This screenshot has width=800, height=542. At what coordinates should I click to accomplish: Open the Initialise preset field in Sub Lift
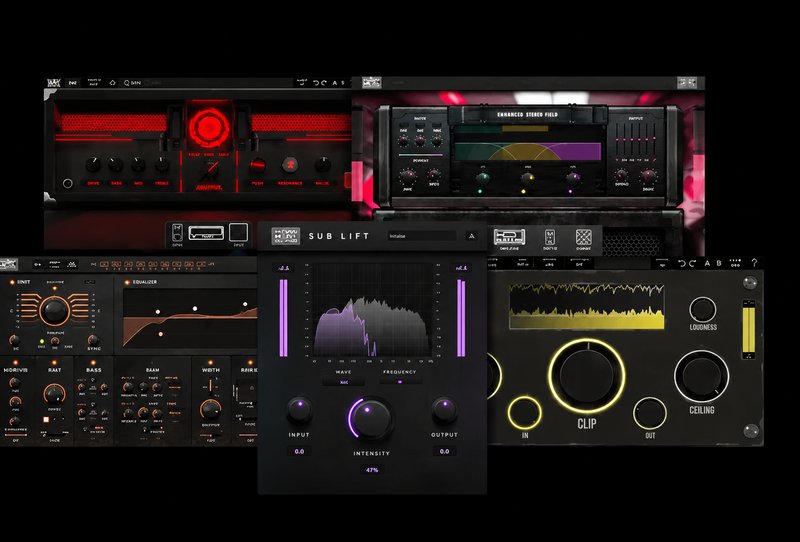[x=422, y=236]
